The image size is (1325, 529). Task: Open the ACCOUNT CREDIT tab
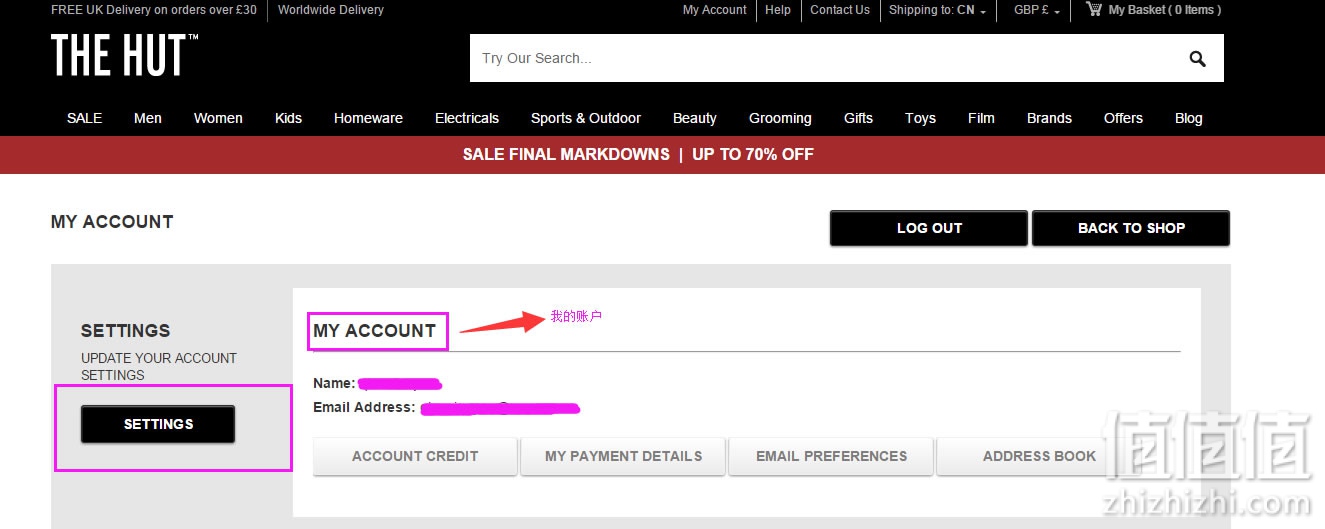(x=415, y=456)
